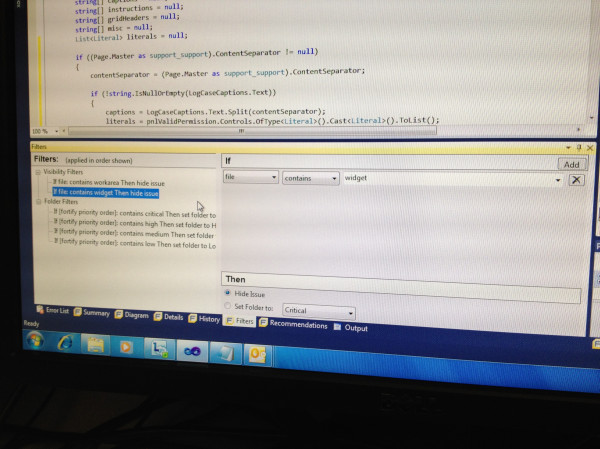The height and width of the screenshot is (449, 600).
Task: Click 'contentSeparator' assignment line in code
Action: [228, 72]
